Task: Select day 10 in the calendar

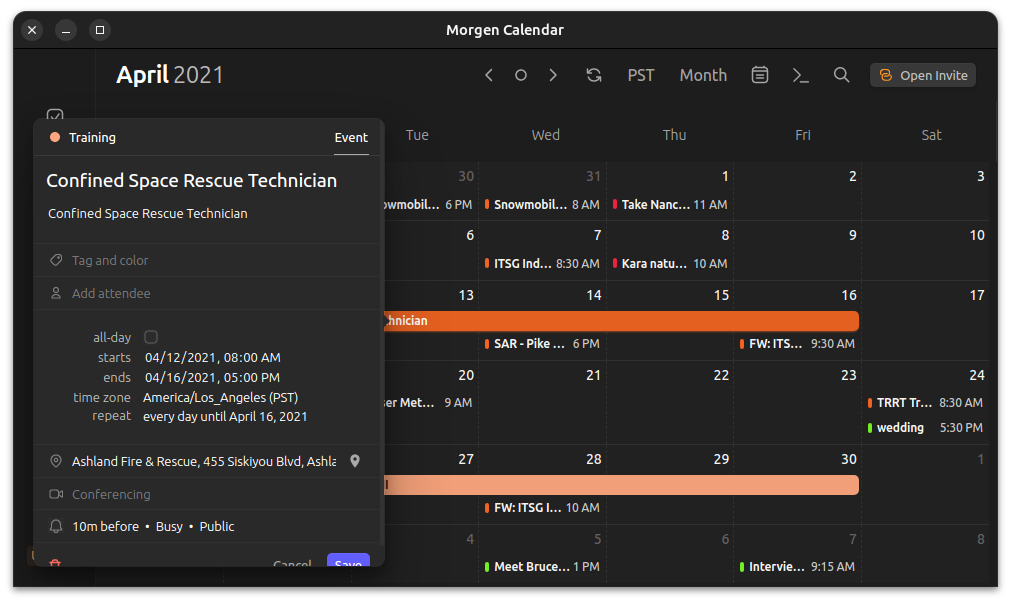Action: point(976,235)
